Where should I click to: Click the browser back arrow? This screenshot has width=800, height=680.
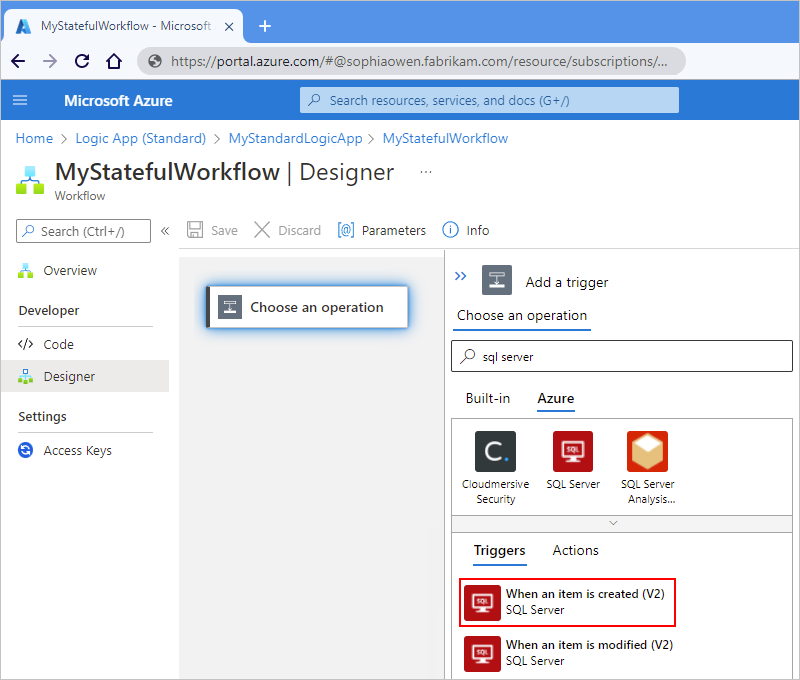[x=18, y=61]
